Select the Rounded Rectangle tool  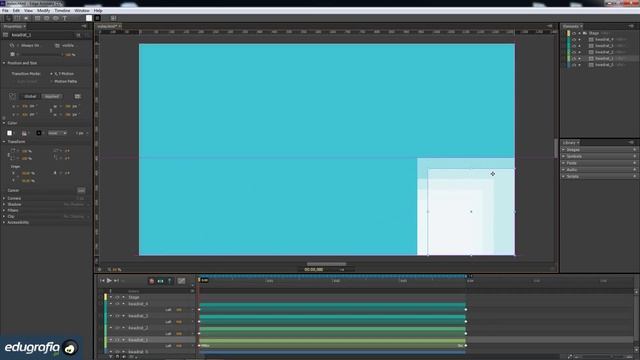(x=47, y=18)
